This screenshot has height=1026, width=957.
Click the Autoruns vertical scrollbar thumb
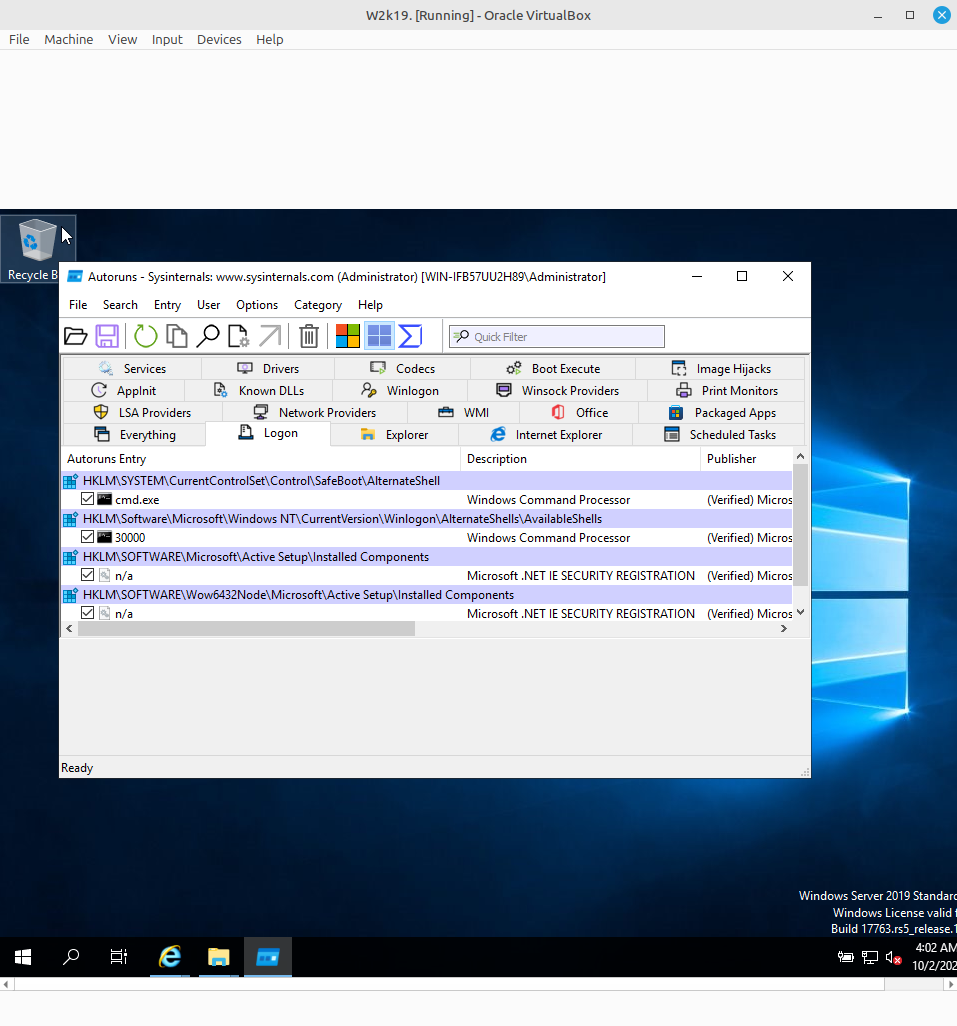coord(800,525)
